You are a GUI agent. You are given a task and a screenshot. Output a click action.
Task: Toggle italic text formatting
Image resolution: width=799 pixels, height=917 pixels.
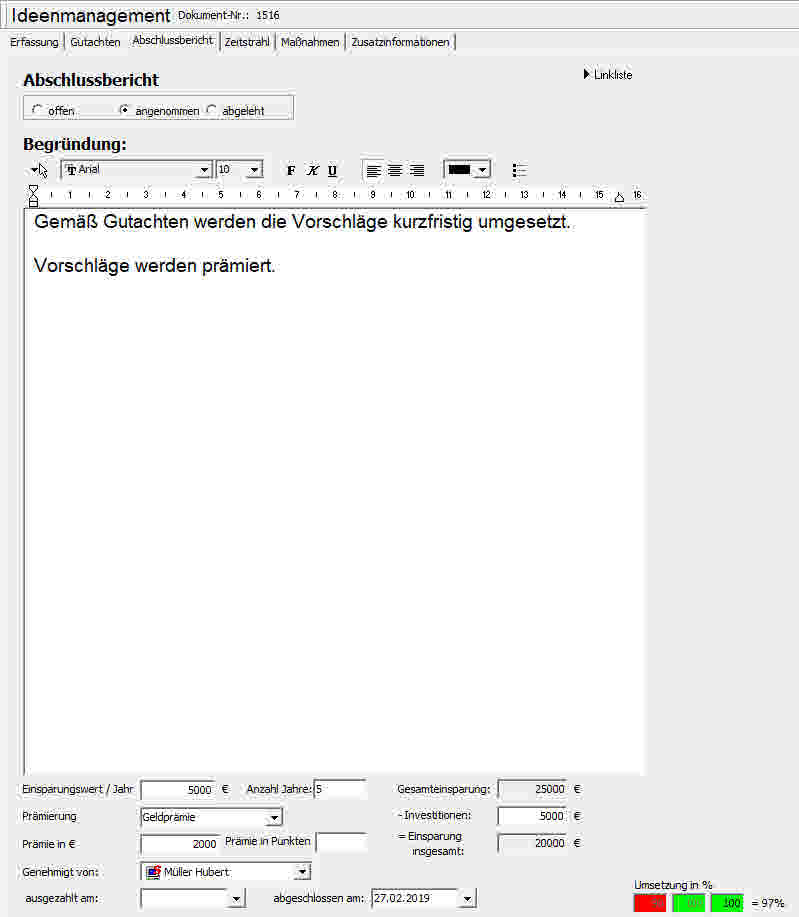pyautogui.click(x=312, y=170)
